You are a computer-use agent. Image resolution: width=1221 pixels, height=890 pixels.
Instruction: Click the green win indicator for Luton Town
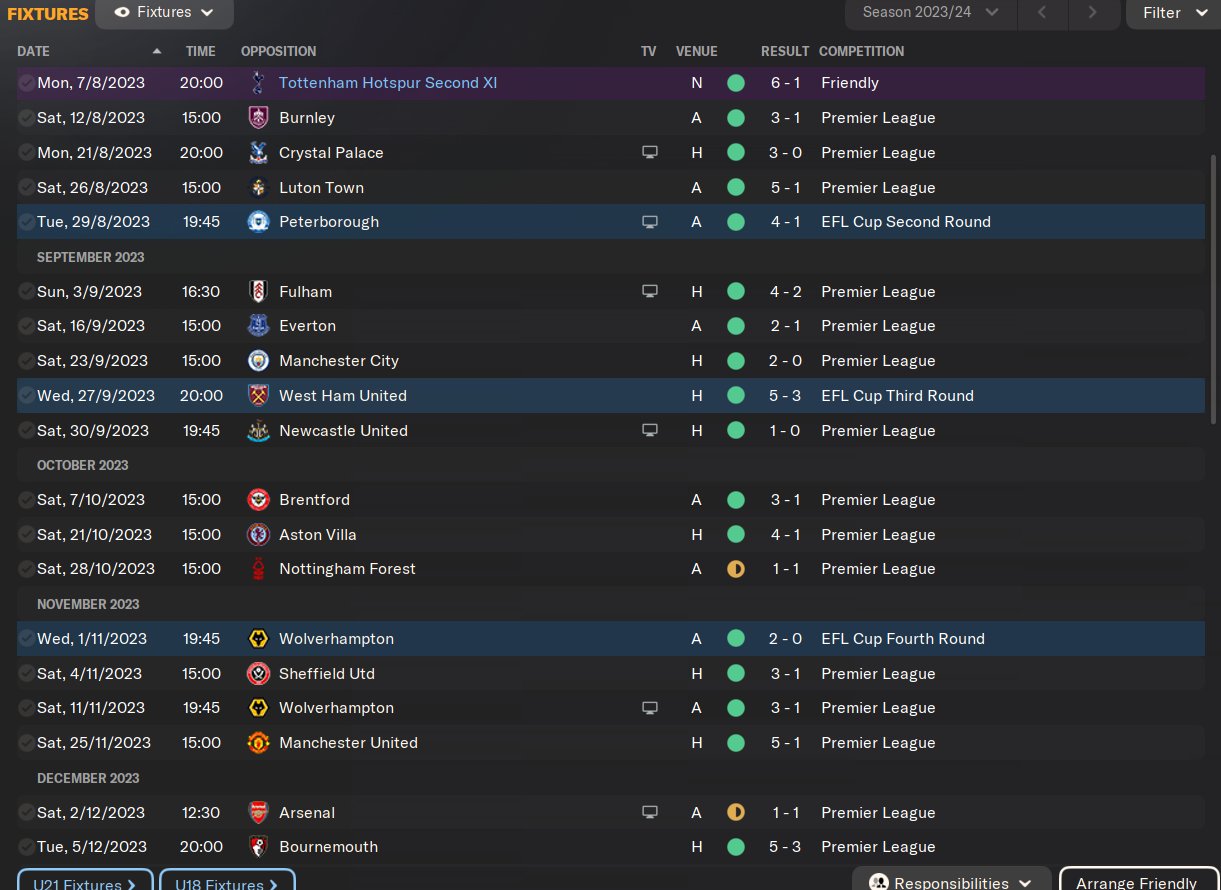tap(736, 188)
